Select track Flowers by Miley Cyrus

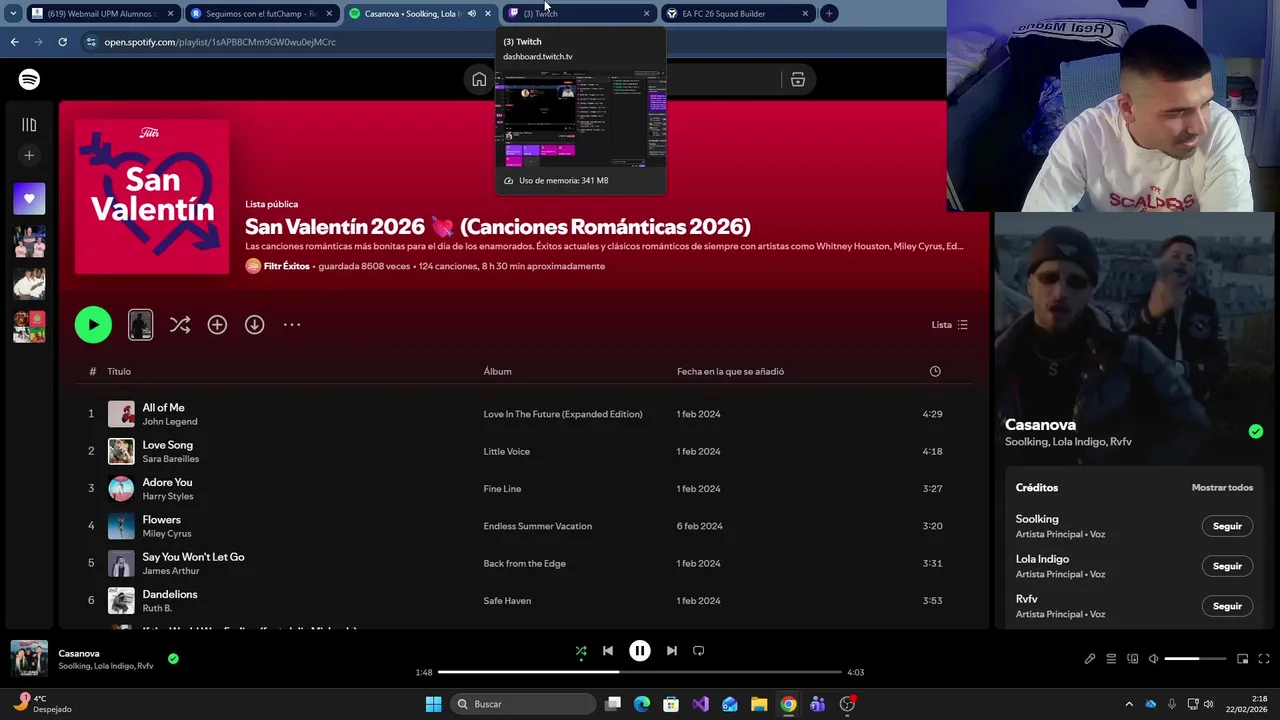coord(161,520)
